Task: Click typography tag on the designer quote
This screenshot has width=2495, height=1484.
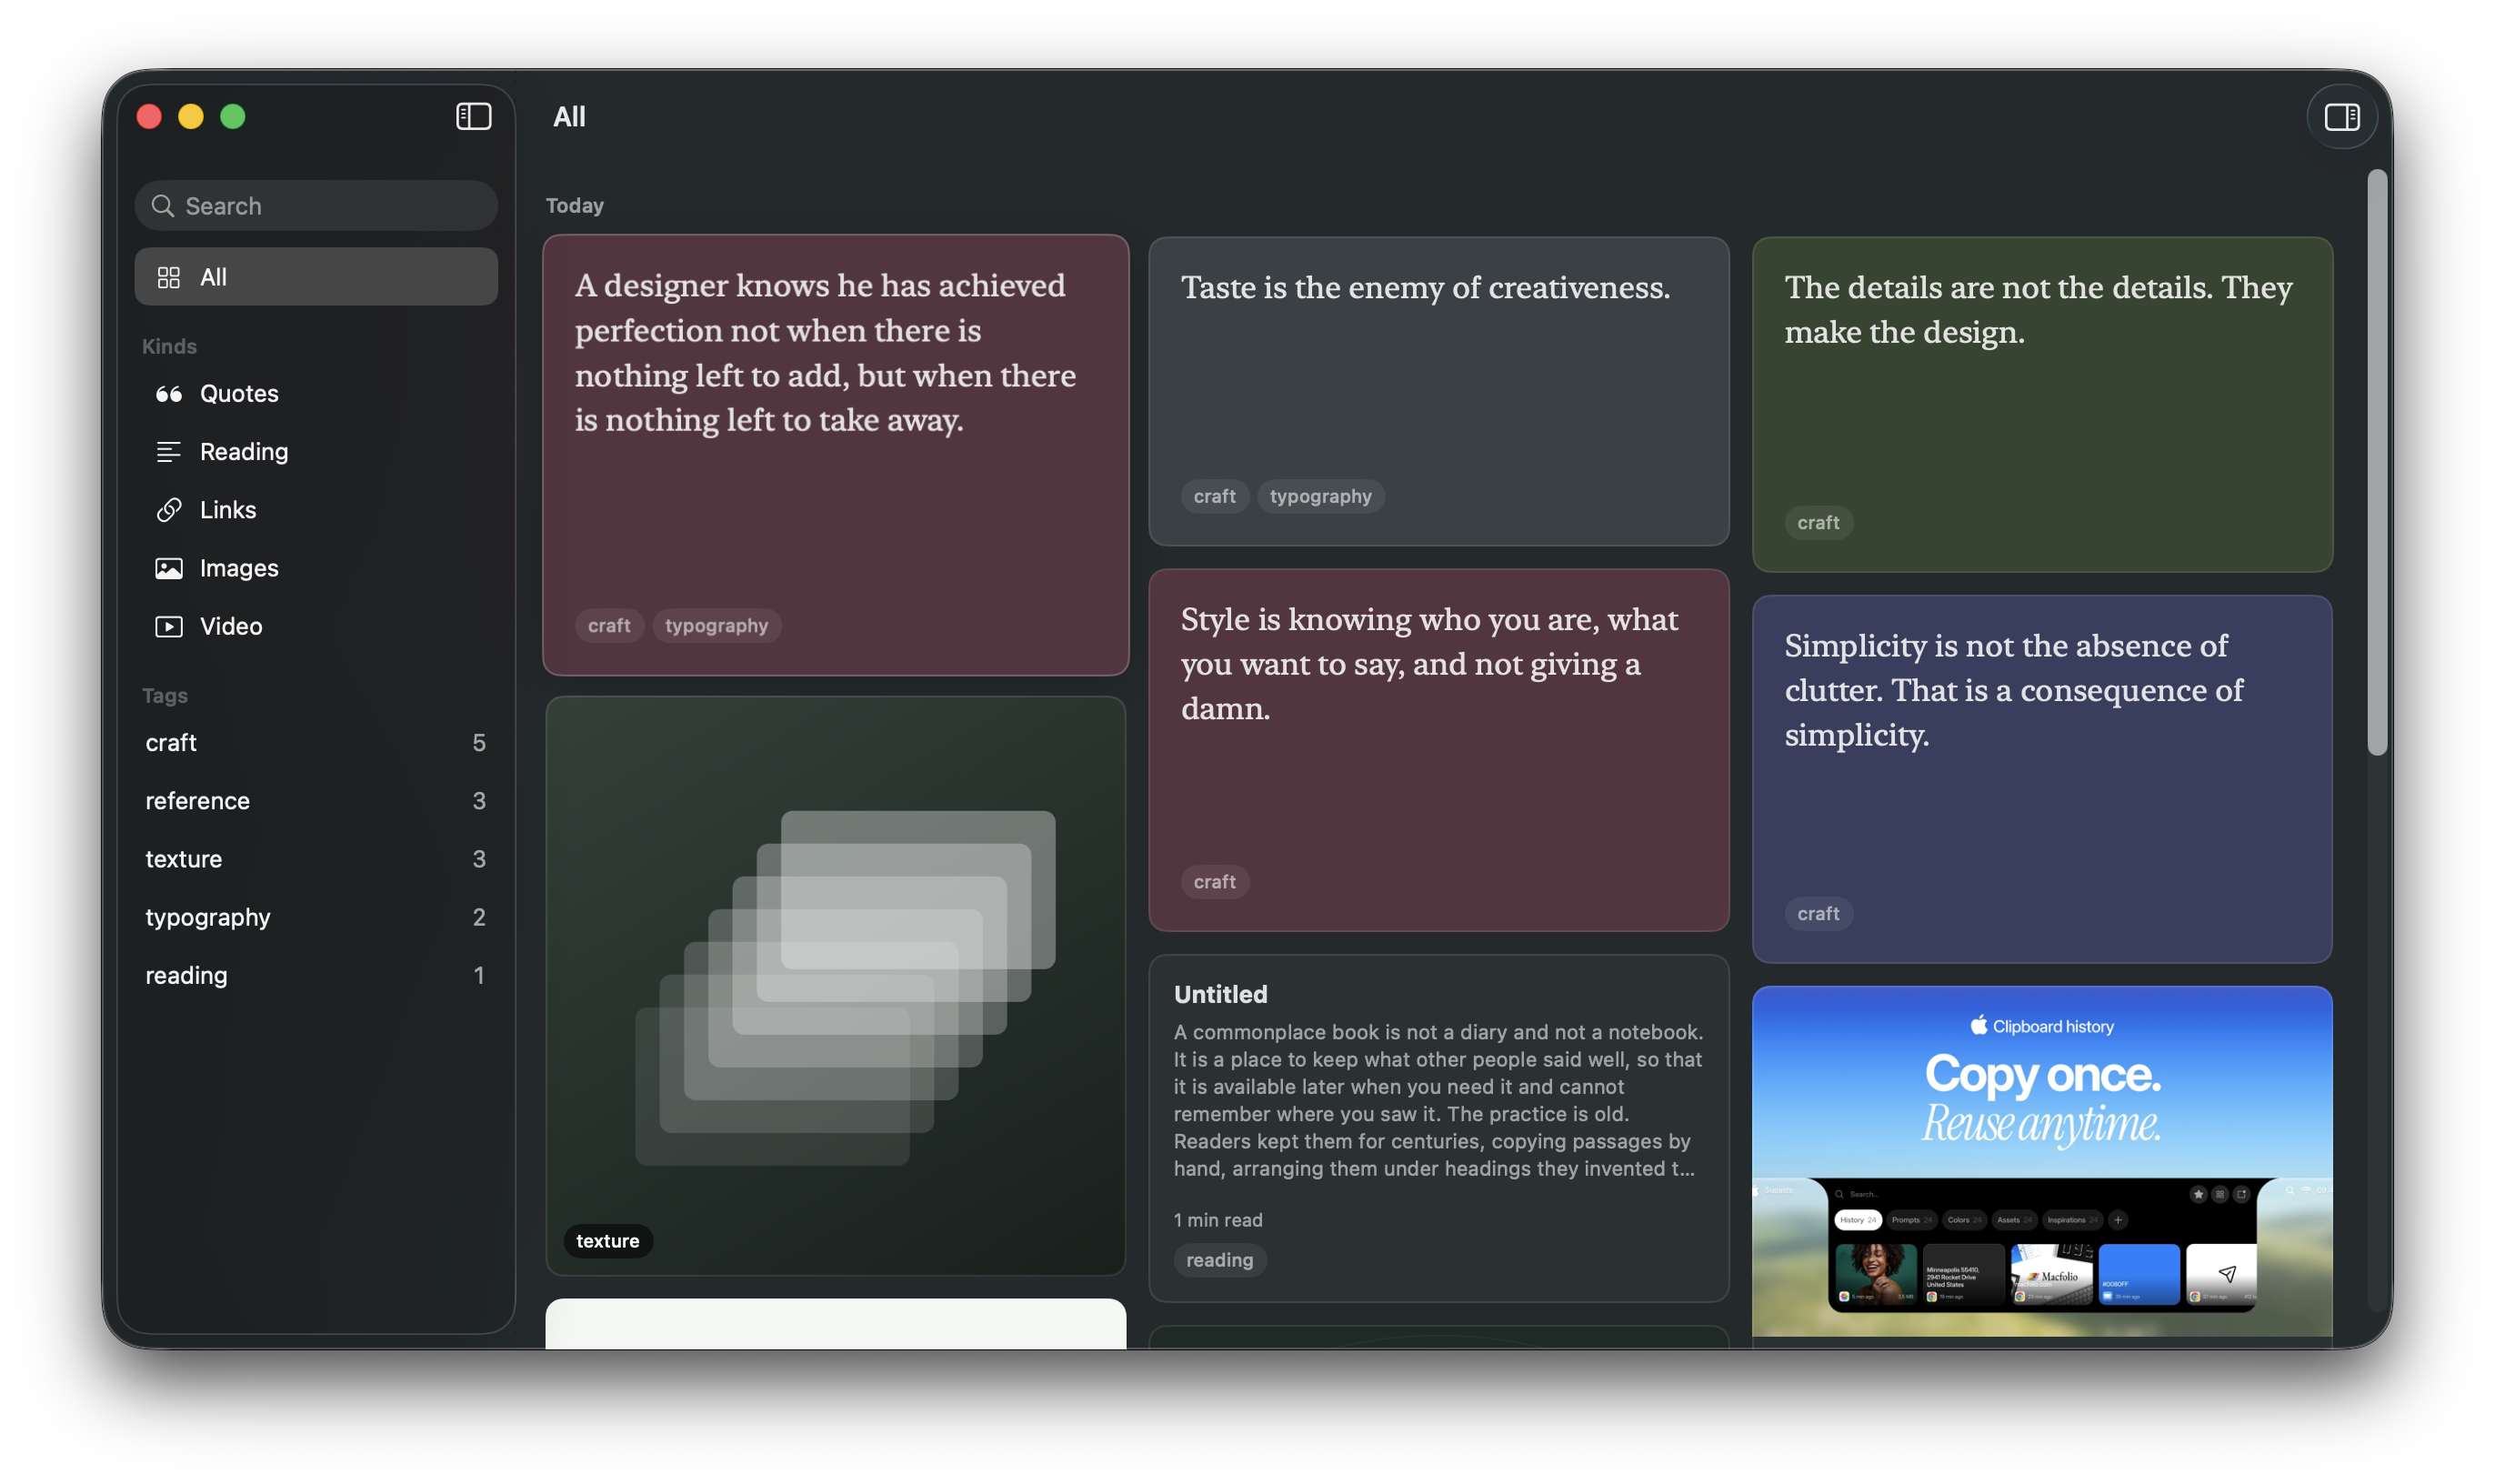Action: [x=716, y=626]
